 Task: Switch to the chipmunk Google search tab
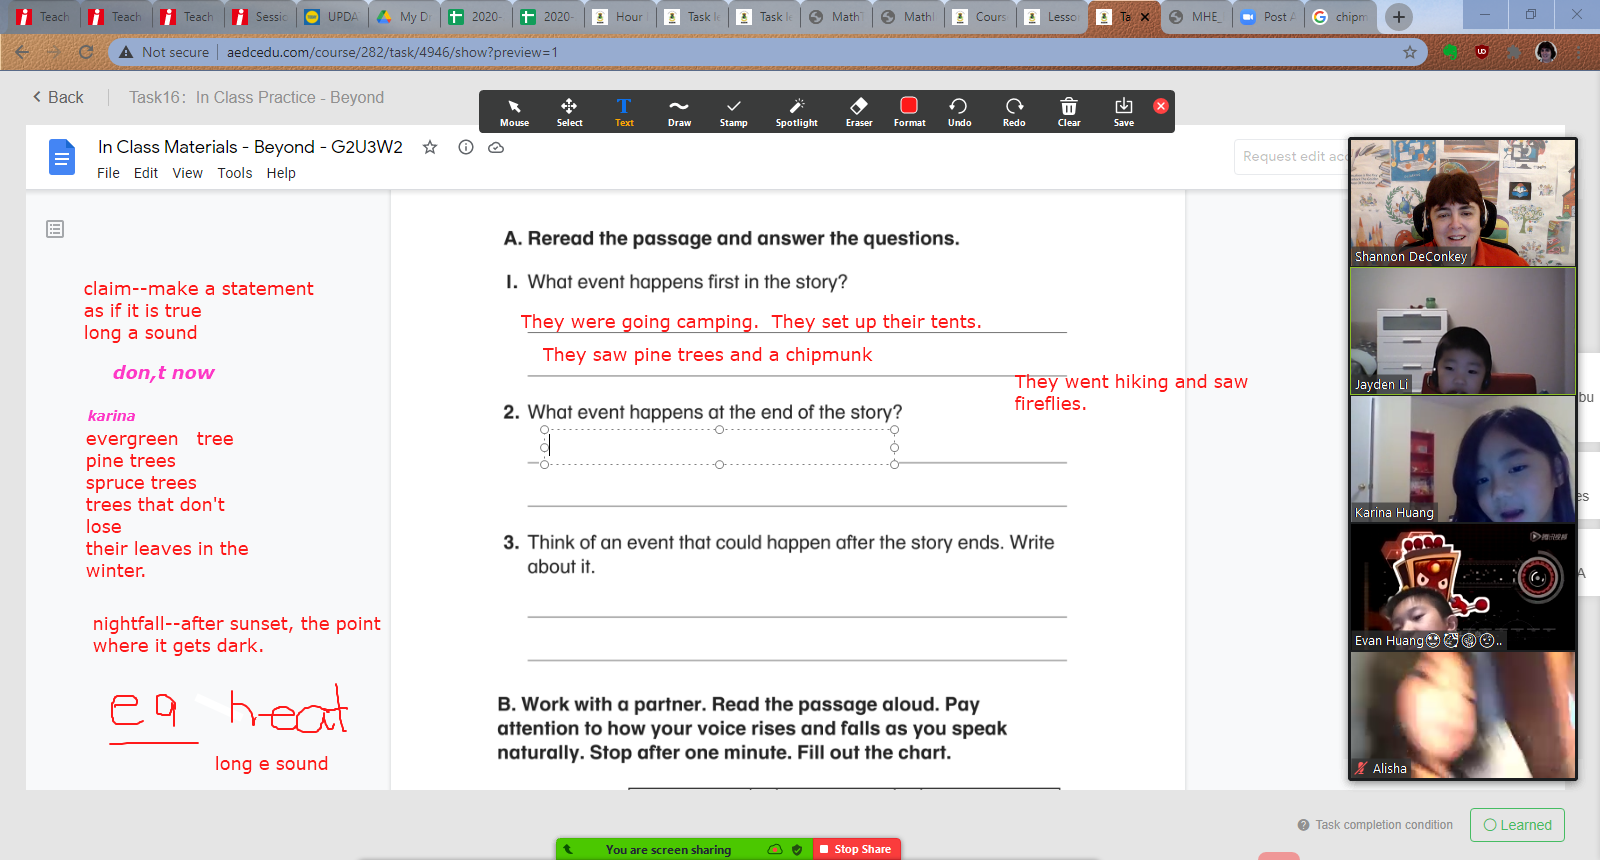[1341, 16]
